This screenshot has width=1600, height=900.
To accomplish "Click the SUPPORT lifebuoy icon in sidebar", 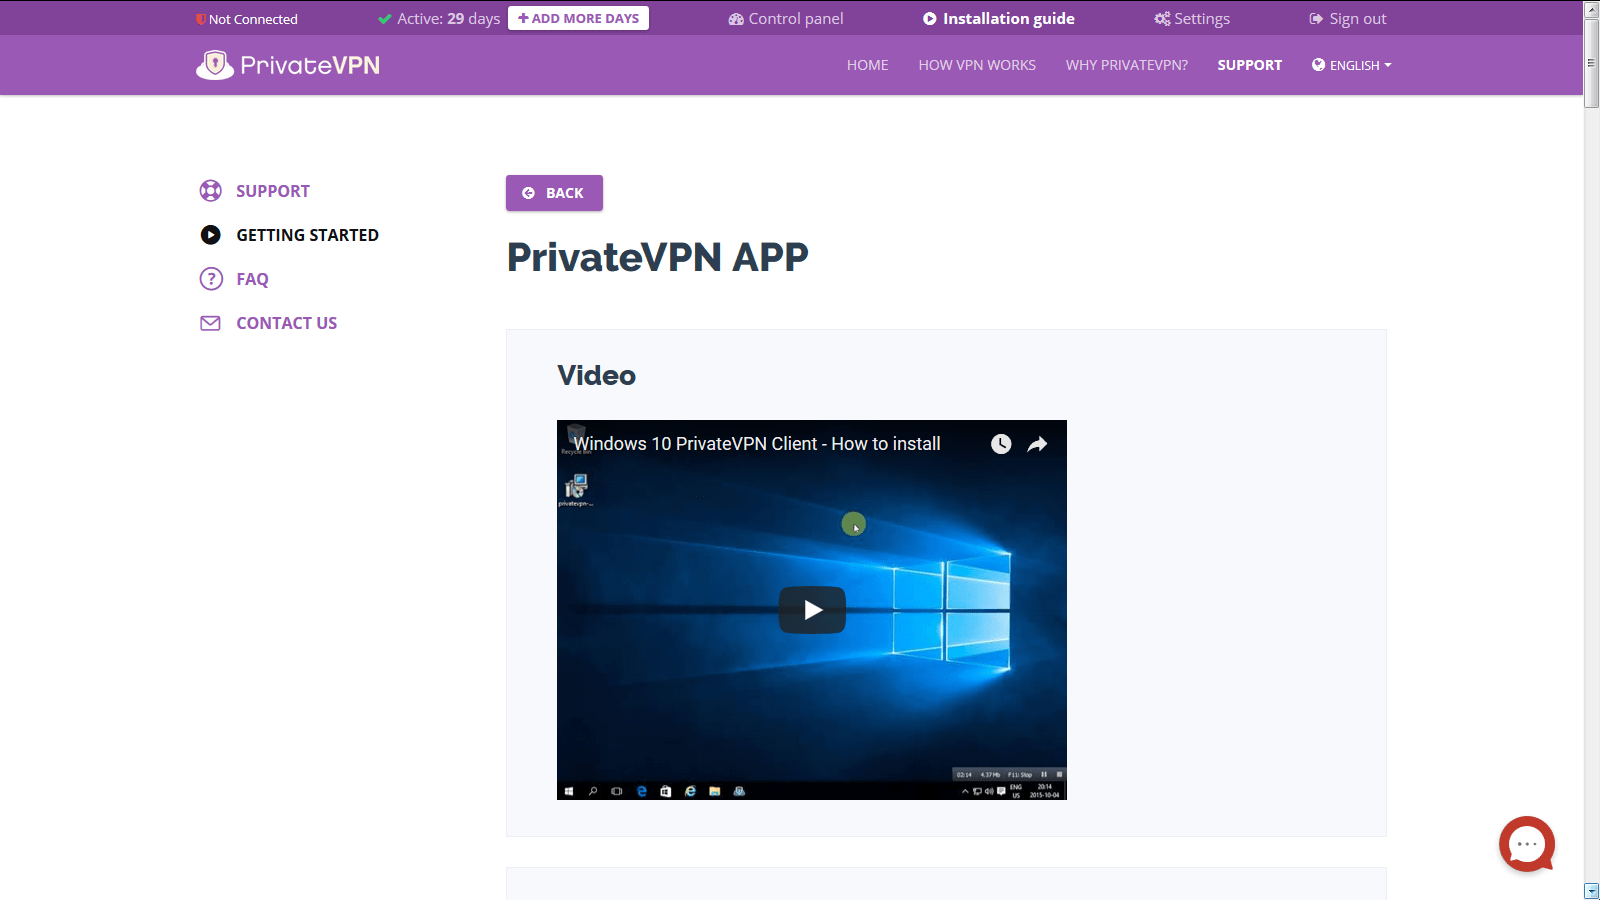I will [x=210, y=191].
